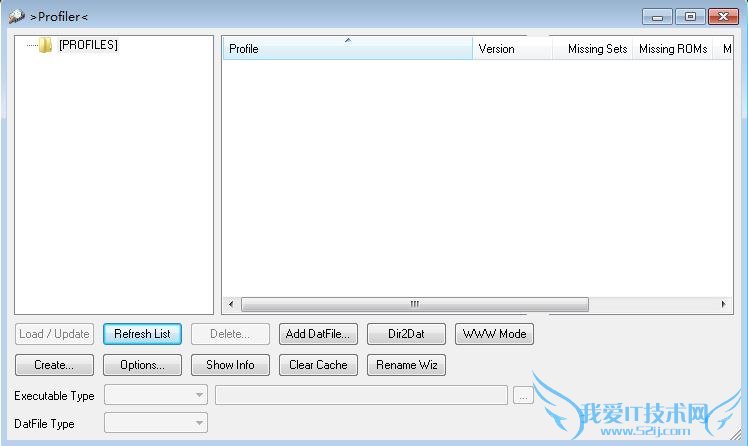Click the Create... button
The image size is (748, 446).
pos(54,365)
